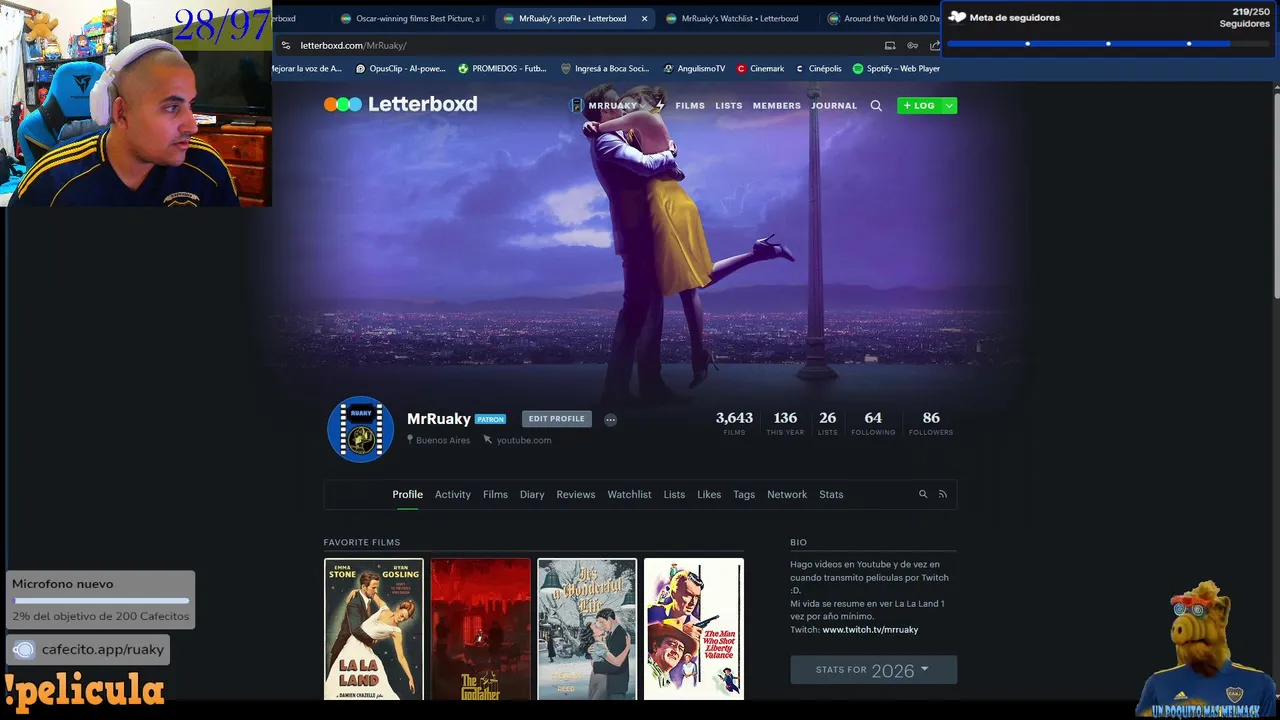Click the 136 THIS YEAR stat
This screenshot has height=720, width=1280.
pyautogui.click(x=785, y=423)
